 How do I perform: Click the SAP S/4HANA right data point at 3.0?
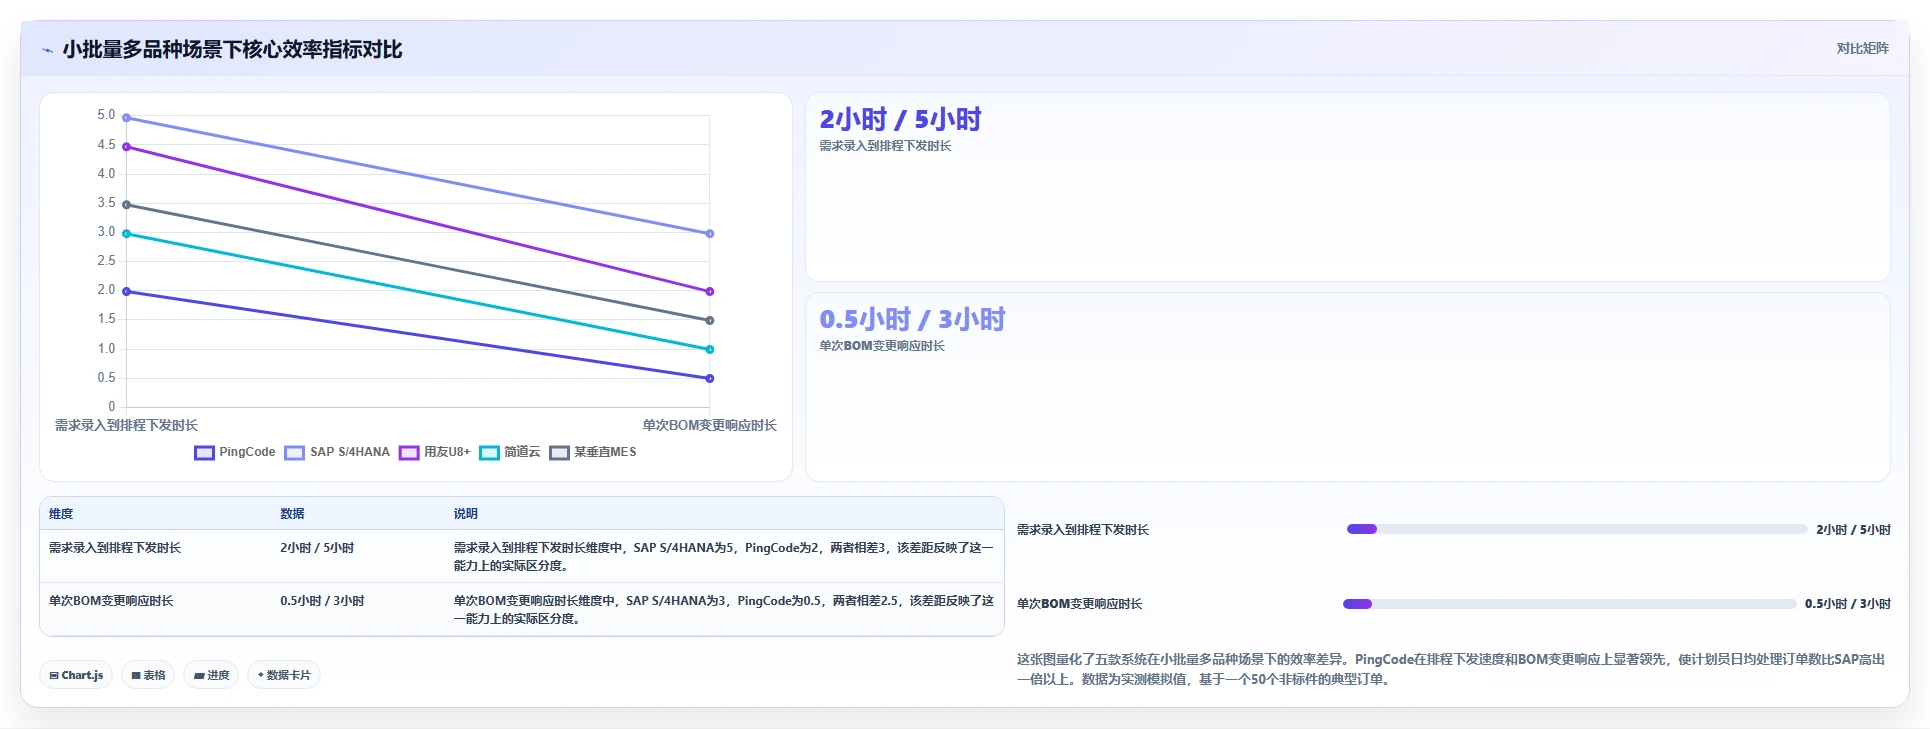click(710, 234)
